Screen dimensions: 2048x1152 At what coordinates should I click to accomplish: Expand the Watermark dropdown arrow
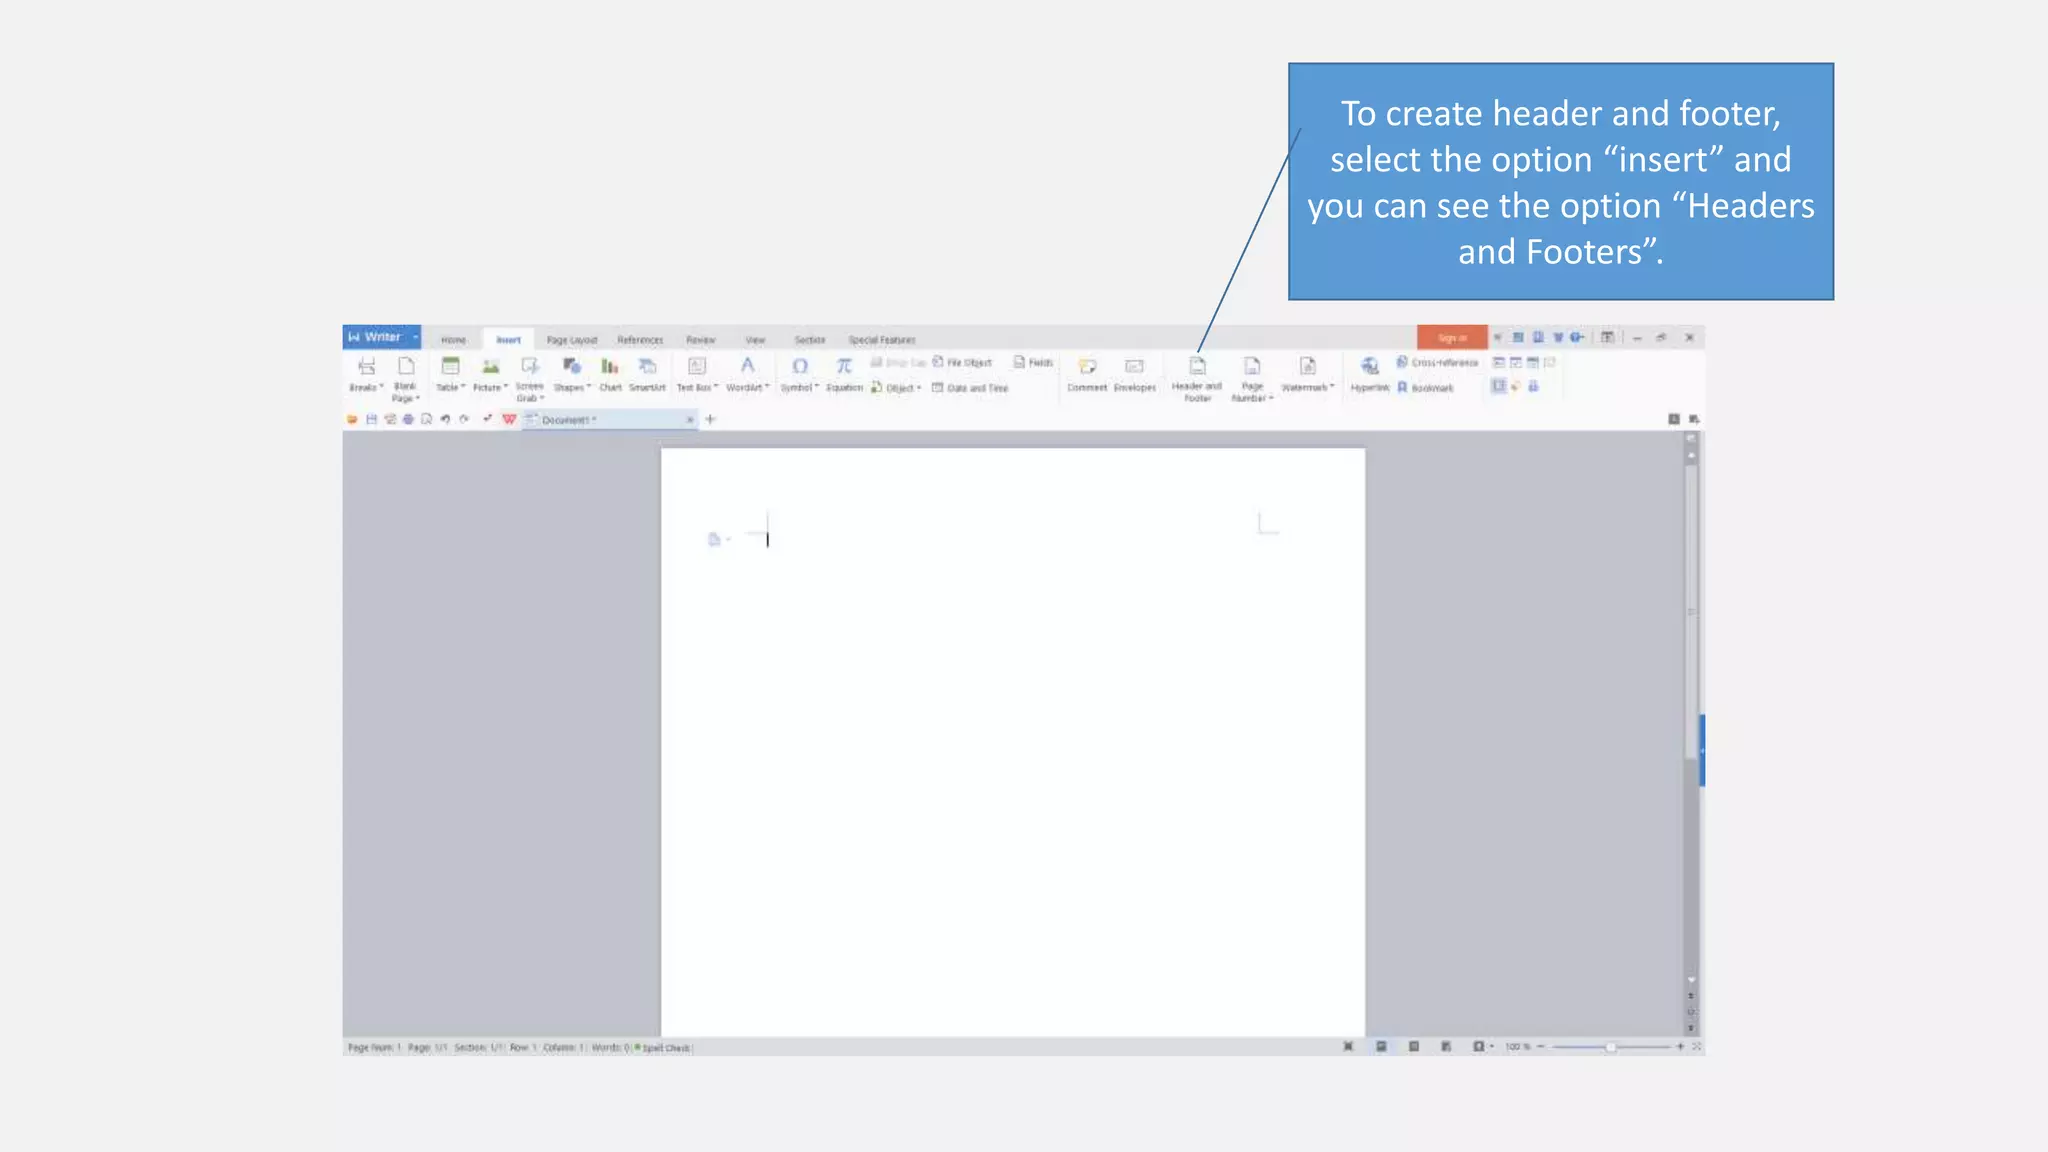1332,387
